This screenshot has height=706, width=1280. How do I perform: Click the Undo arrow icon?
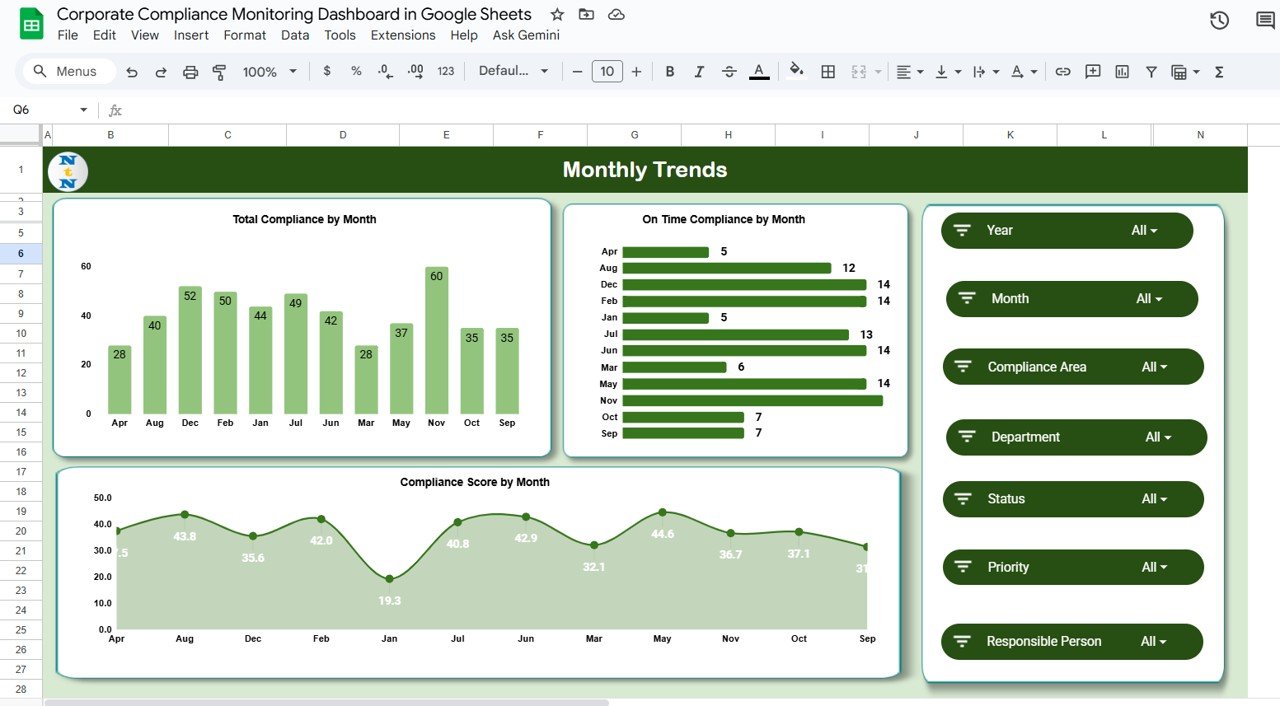[x=132, y=72]
